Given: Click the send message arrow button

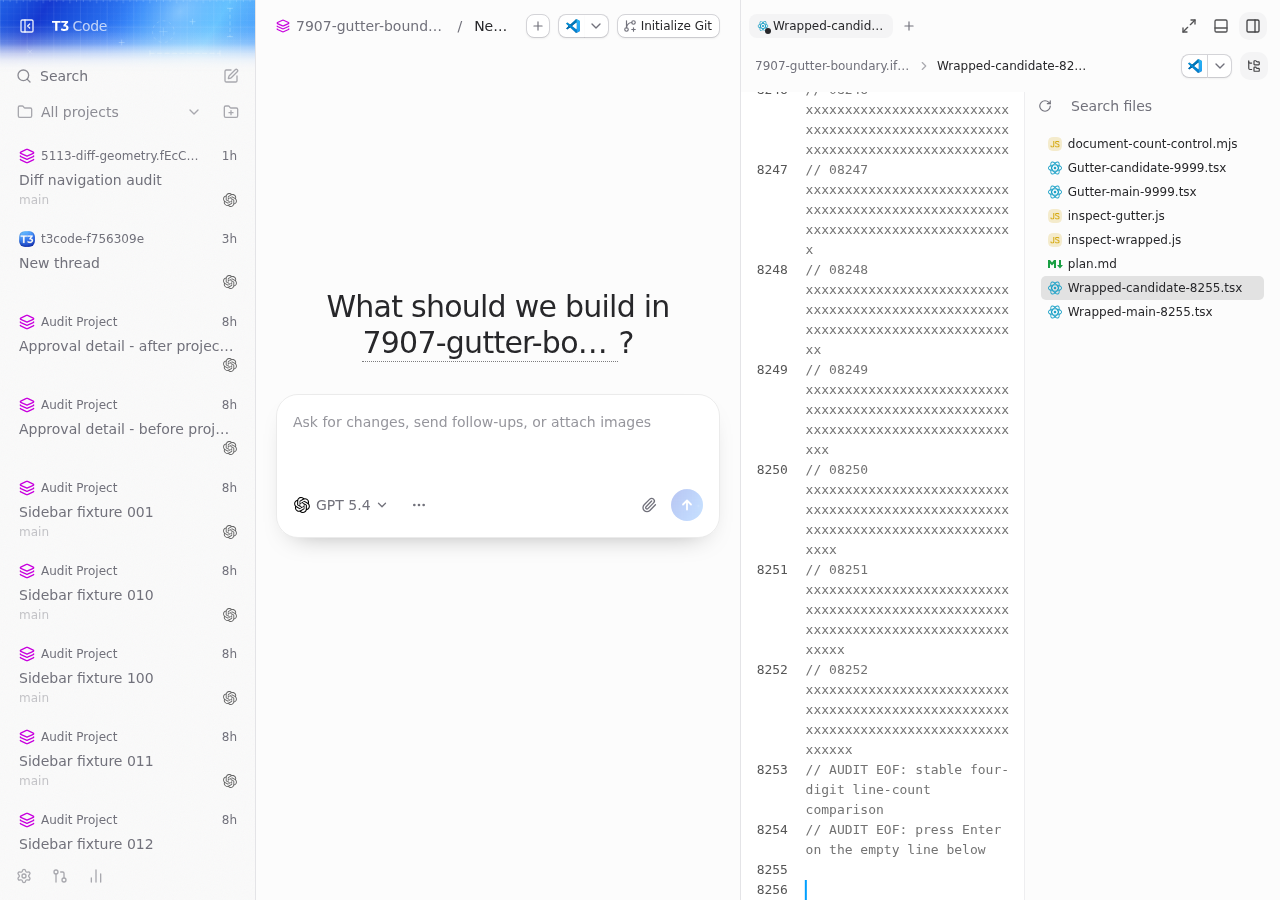Looking at the screenshot, I should tap(687, 505).
